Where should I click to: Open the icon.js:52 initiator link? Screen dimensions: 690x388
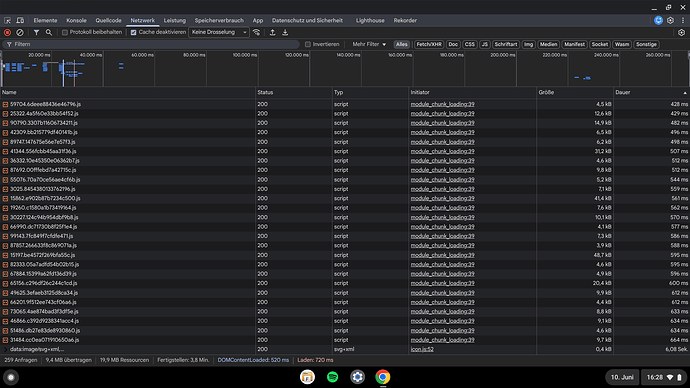(x=422, y=350)
